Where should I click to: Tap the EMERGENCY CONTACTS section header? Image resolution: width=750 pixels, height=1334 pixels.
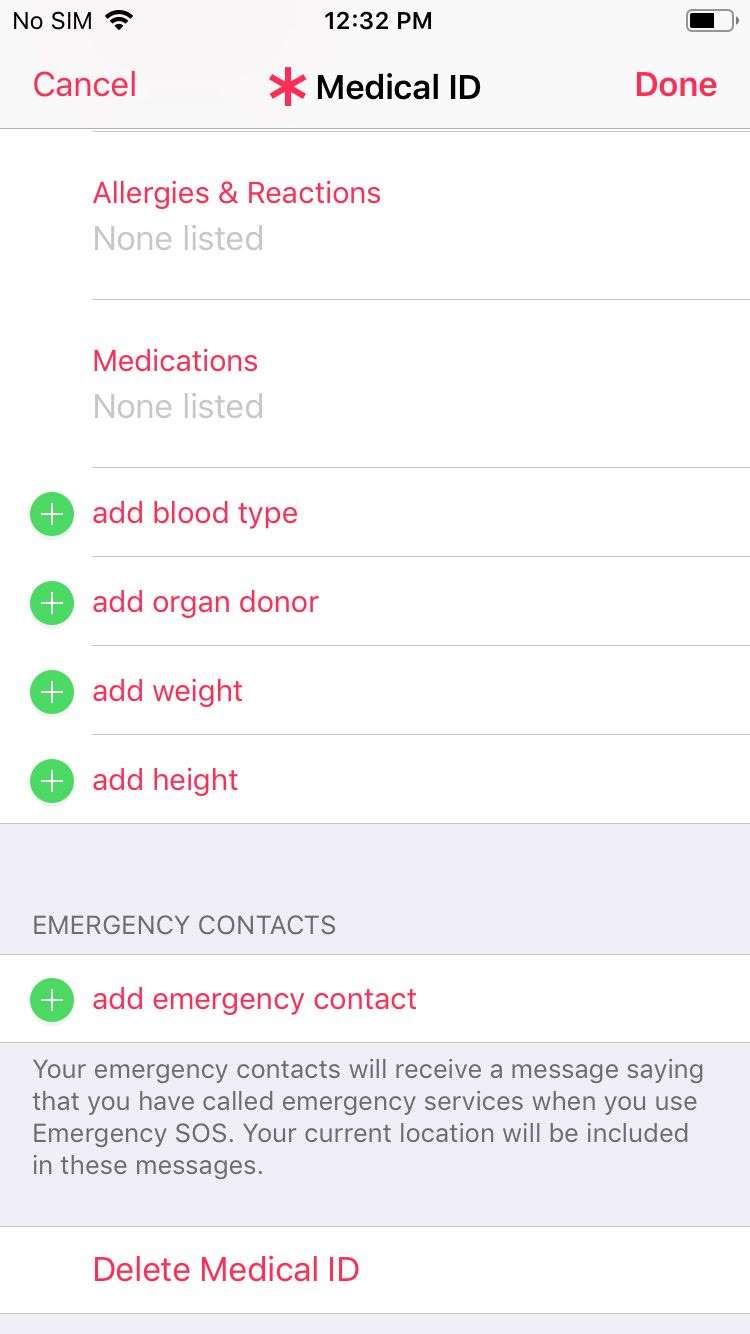pyautogui.click(x=183, y=925)
